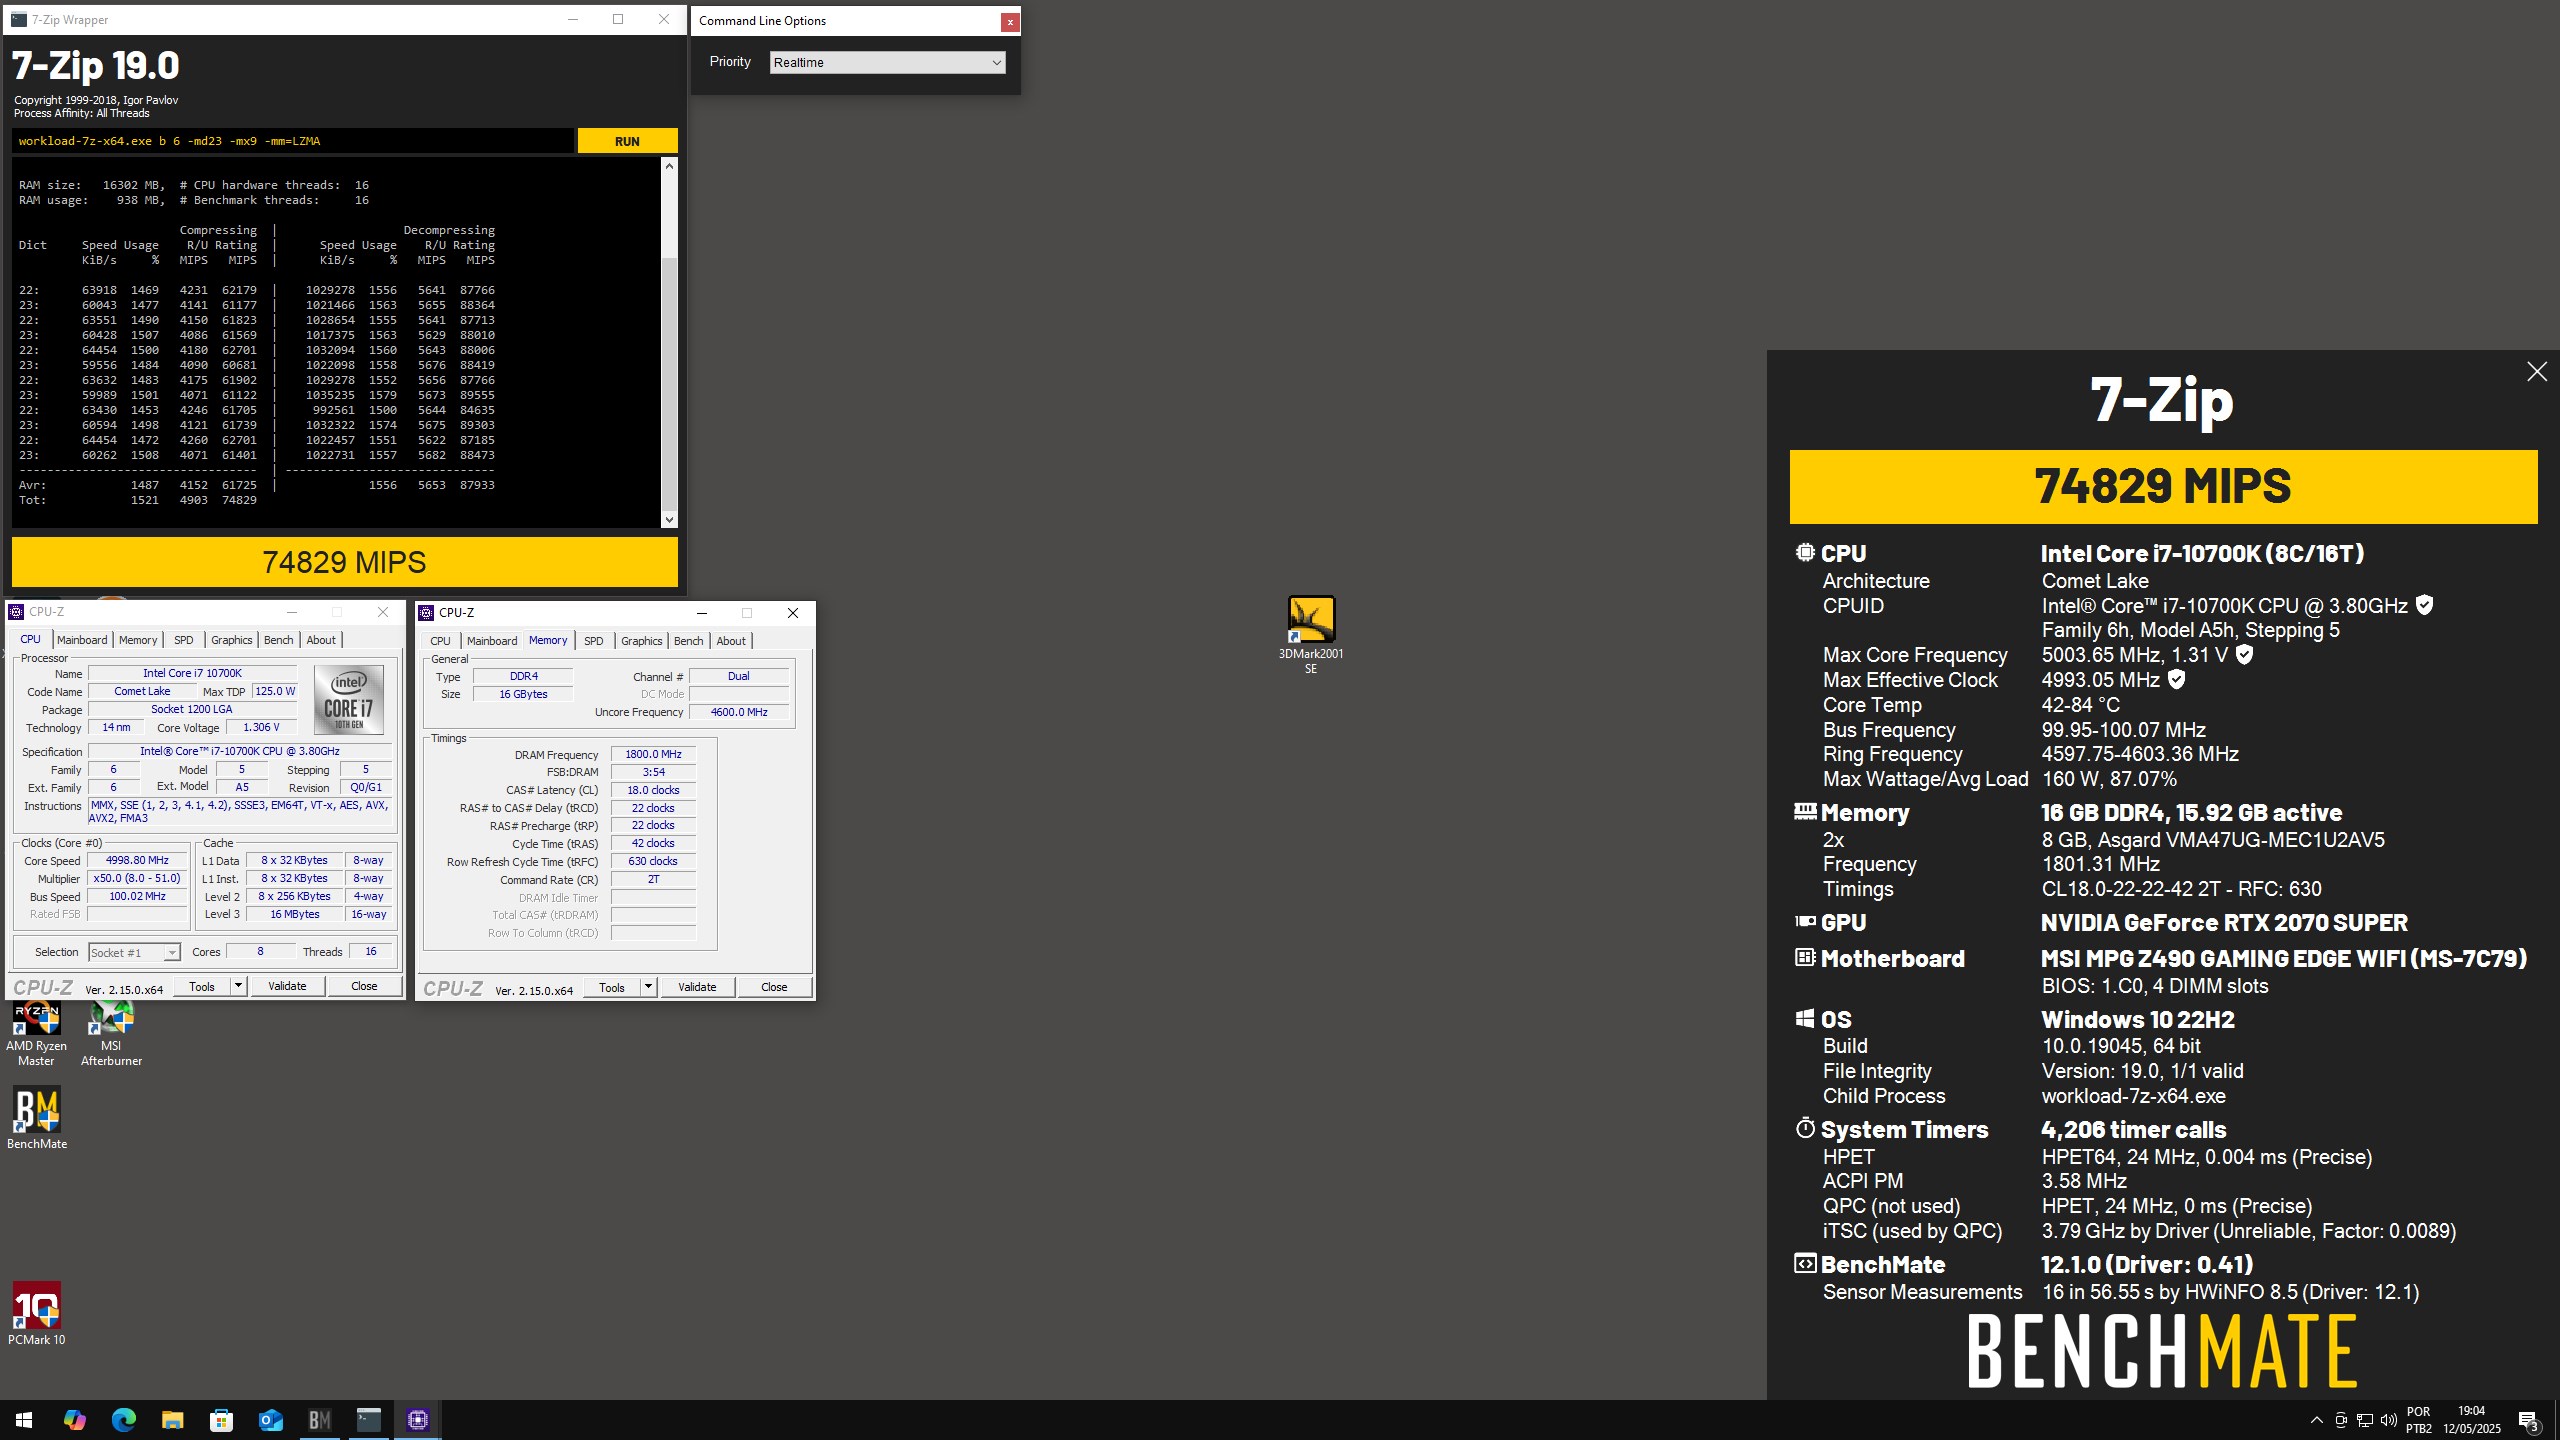2560x1440 pixels.
Task: Select the DRAM Frequency value 1800.0 MHz
Action: (653, 754)
